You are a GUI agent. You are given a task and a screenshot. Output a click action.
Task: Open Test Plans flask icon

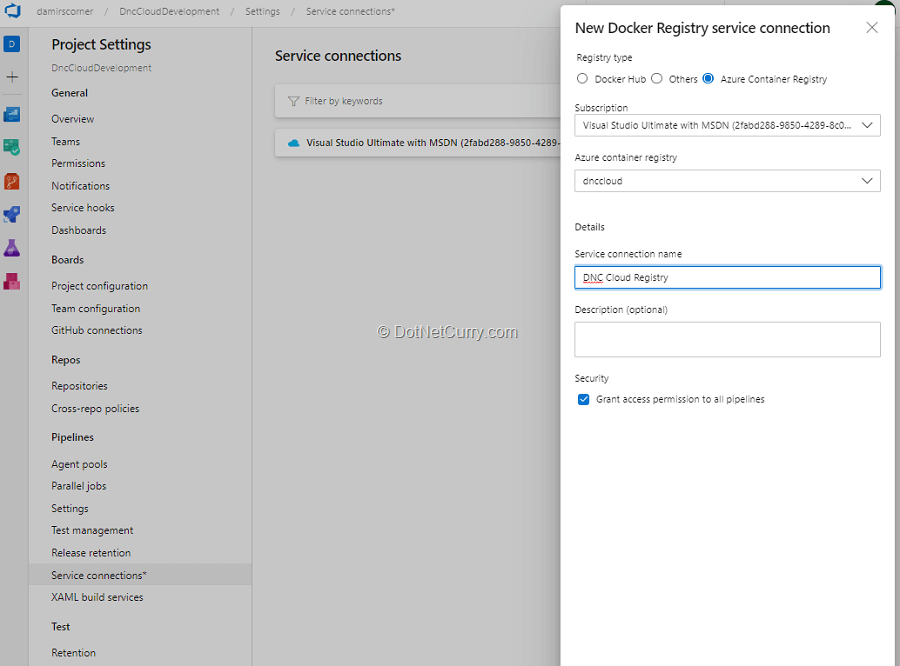12,248
